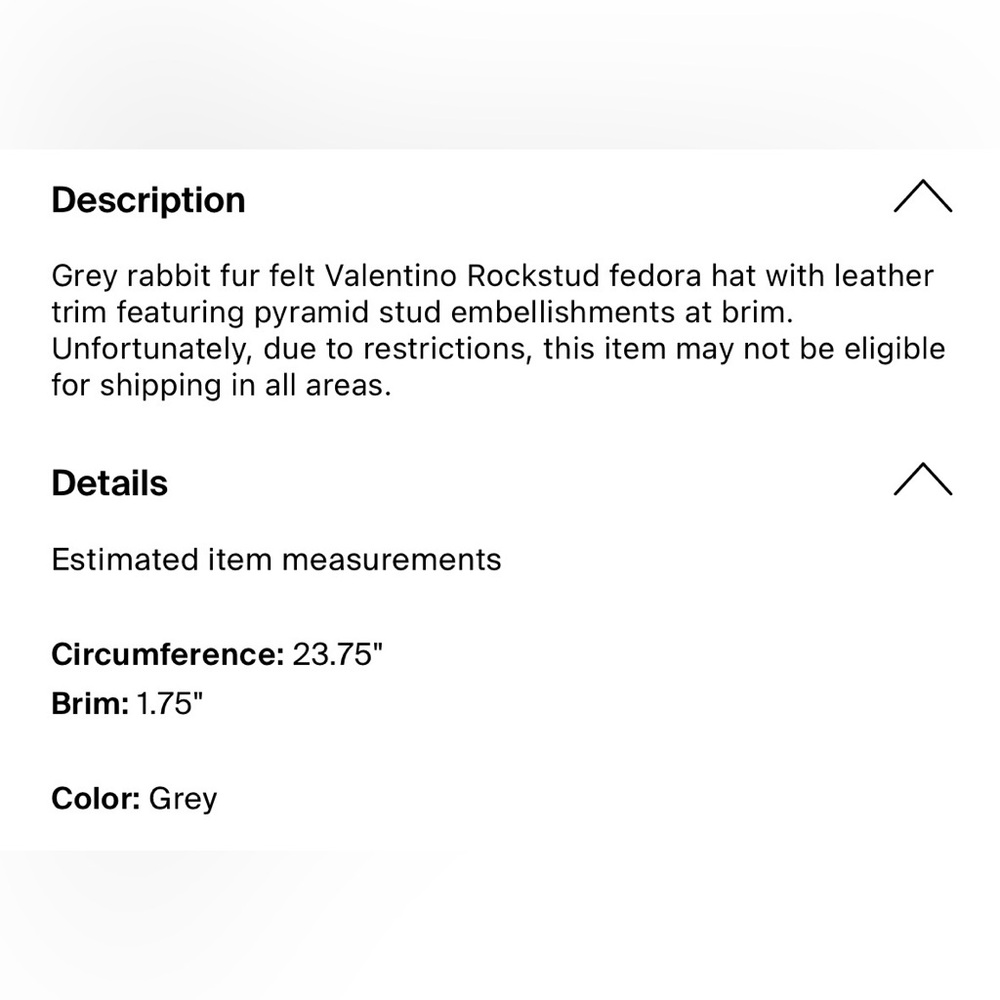The width and height of the screenshot is (1000, 1000).
Task: Collapse the Description section using its chevron
Action: point(923,196)
